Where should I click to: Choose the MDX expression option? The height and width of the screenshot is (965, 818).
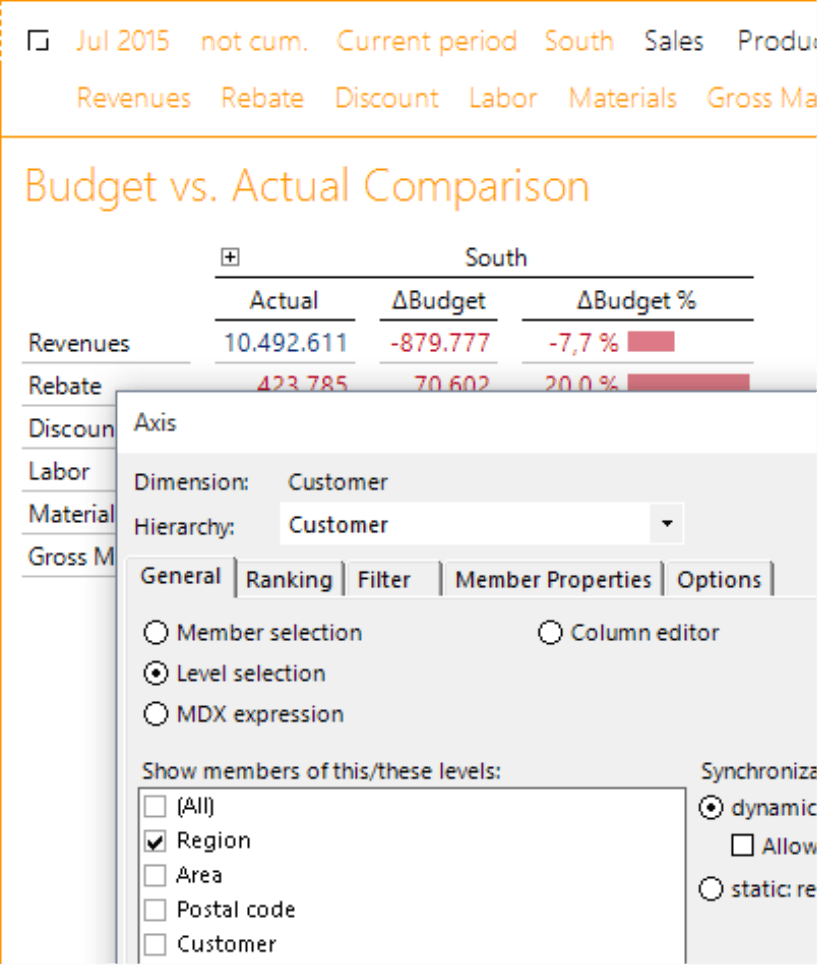click(156, 714)
